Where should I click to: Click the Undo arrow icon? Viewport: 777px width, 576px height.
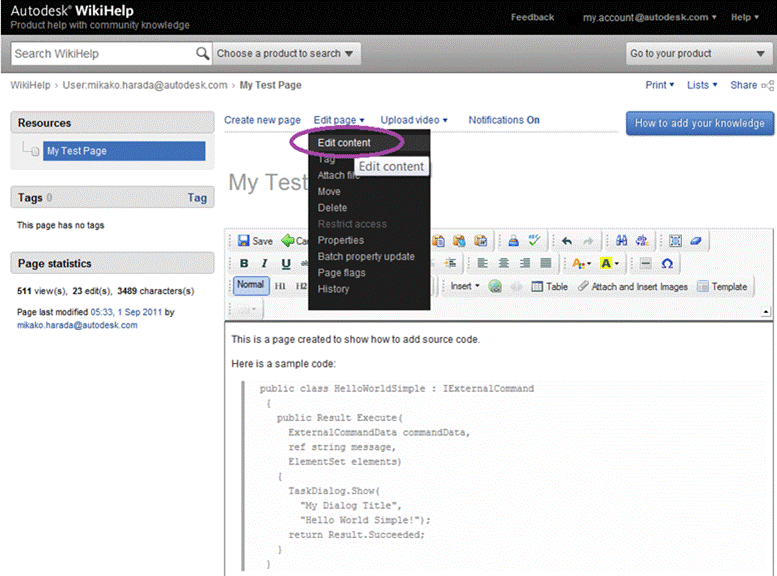click(x=567, y=240)
